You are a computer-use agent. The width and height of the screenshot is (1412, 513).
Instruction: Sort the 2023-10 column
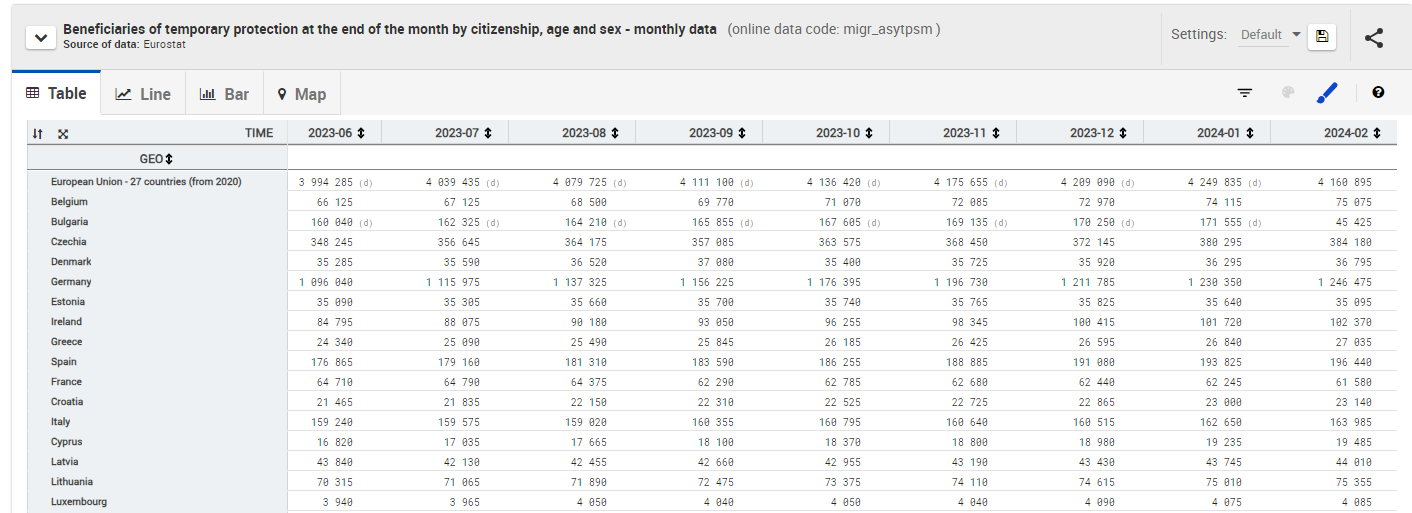(x=869, y=133)
